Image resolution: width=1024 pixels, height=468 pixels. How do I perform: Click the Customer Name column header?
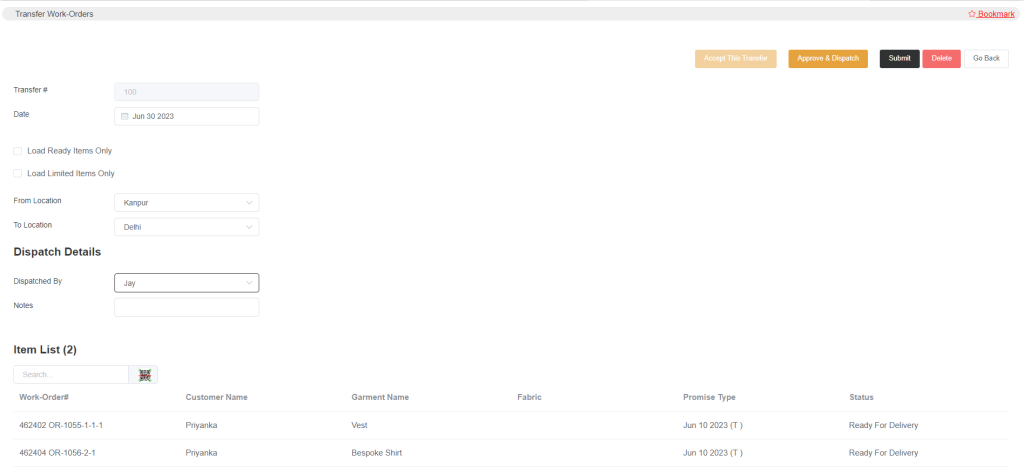click(x=217, y=398)
